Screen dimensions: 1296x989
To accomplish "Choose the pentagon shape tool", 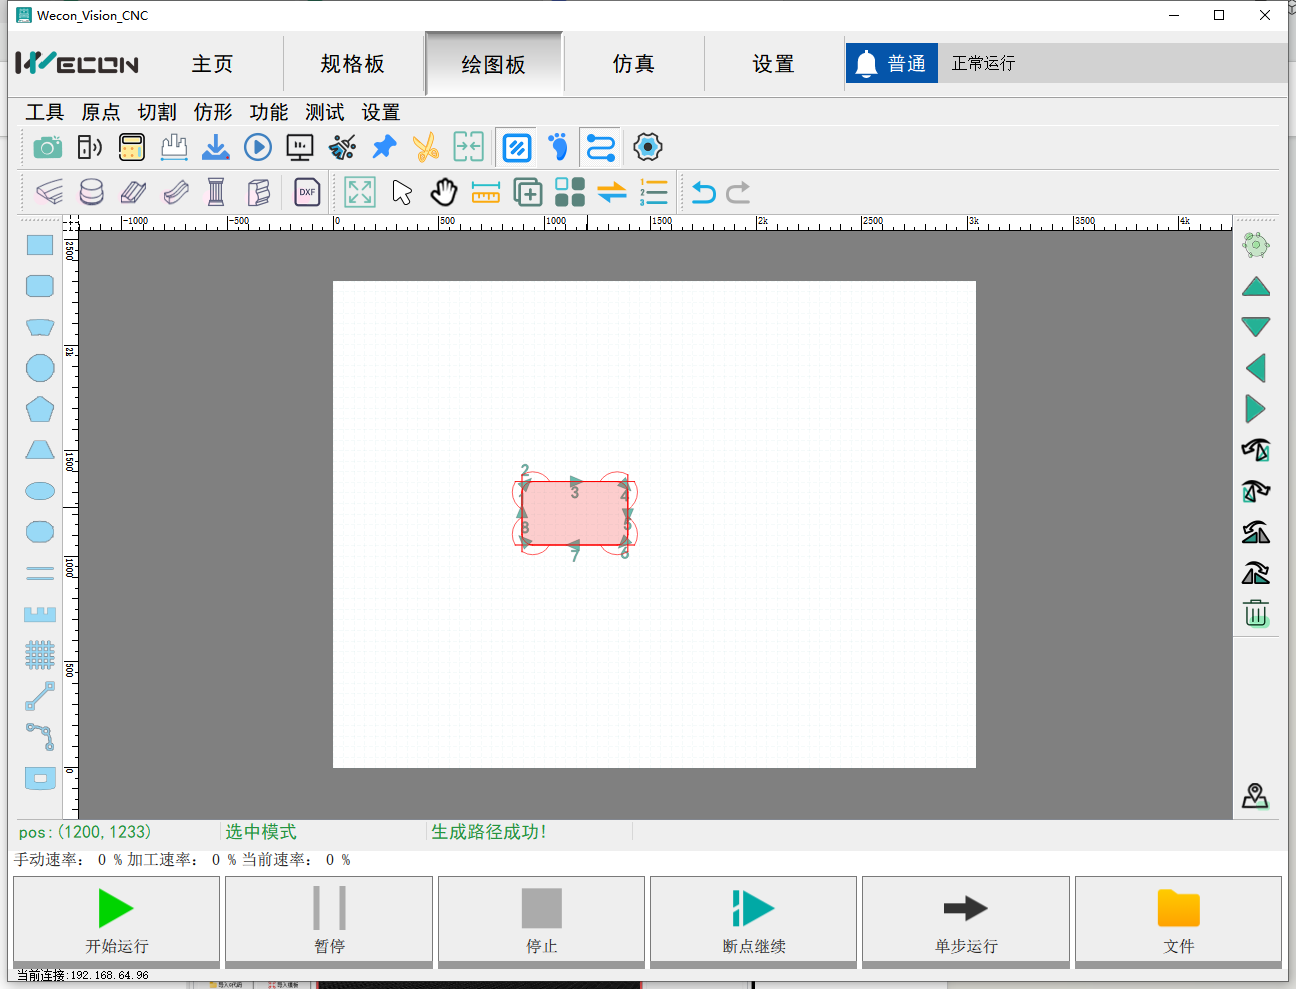I will point(40,409).
